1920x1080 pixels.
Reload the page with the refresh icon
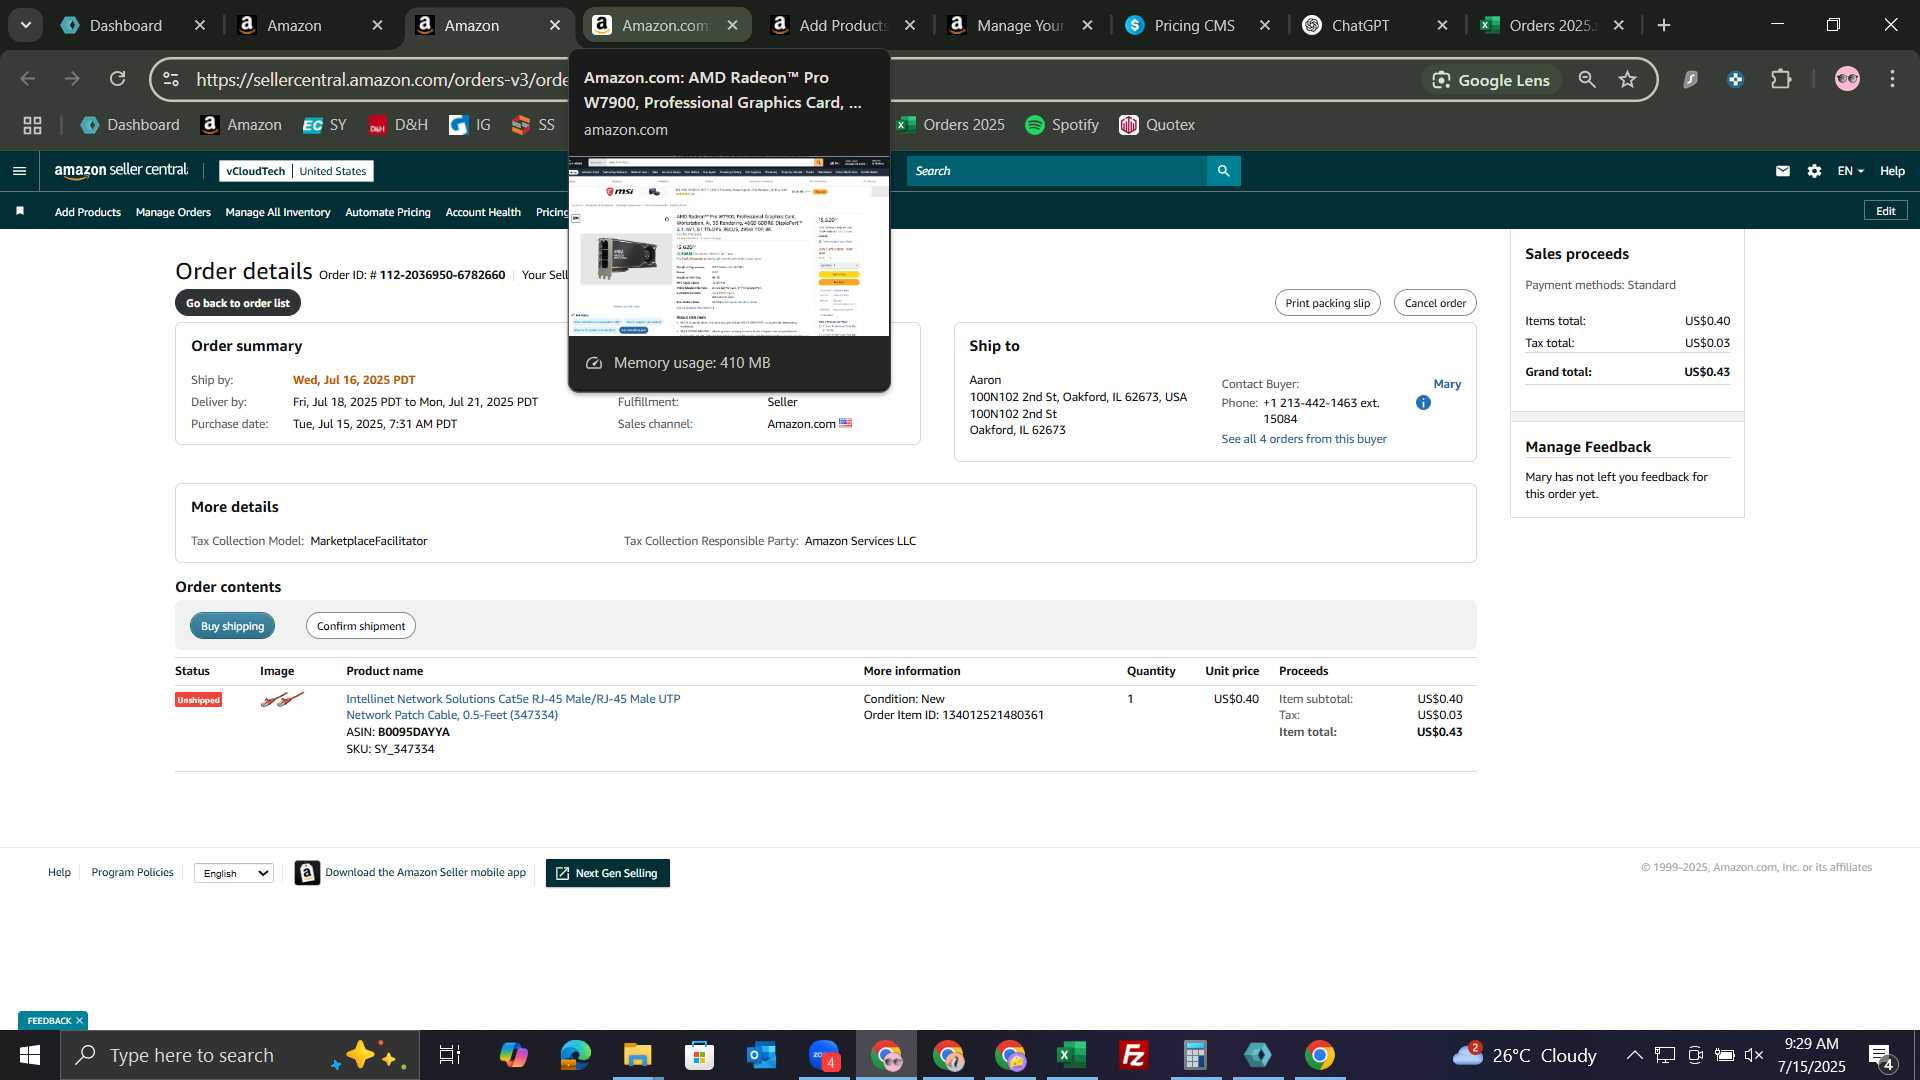coord(118,79)
